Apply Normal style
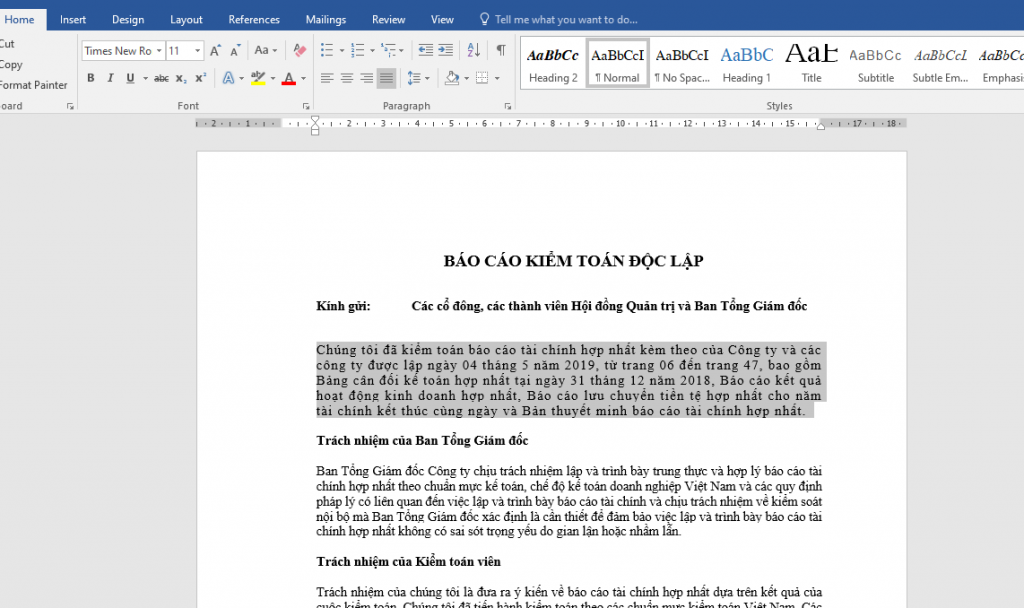Screen dimensions: 1024x608 click(617, 65)
